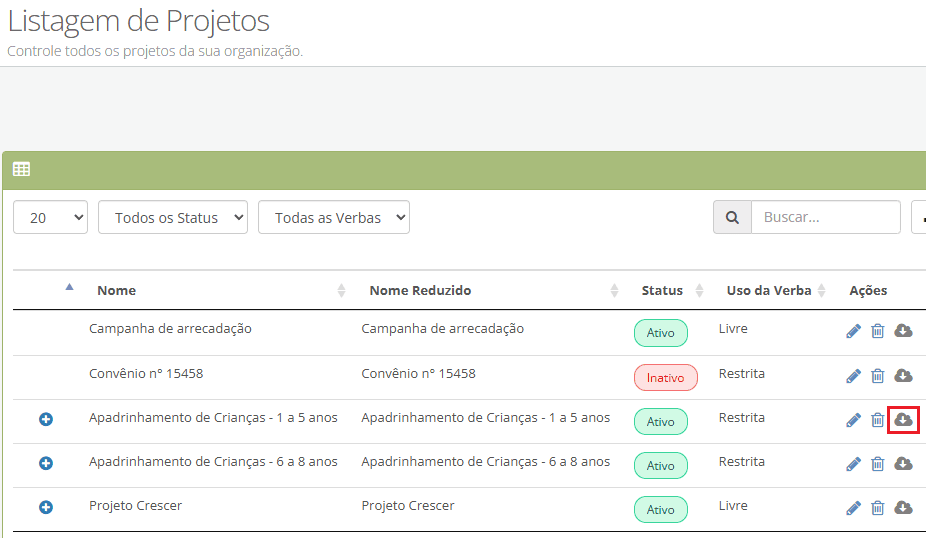Edit Apadrinhamento de Crianças 6 a 8 anos
The width and height of the screenshot is (926, 538).
[x=853, y=464]
